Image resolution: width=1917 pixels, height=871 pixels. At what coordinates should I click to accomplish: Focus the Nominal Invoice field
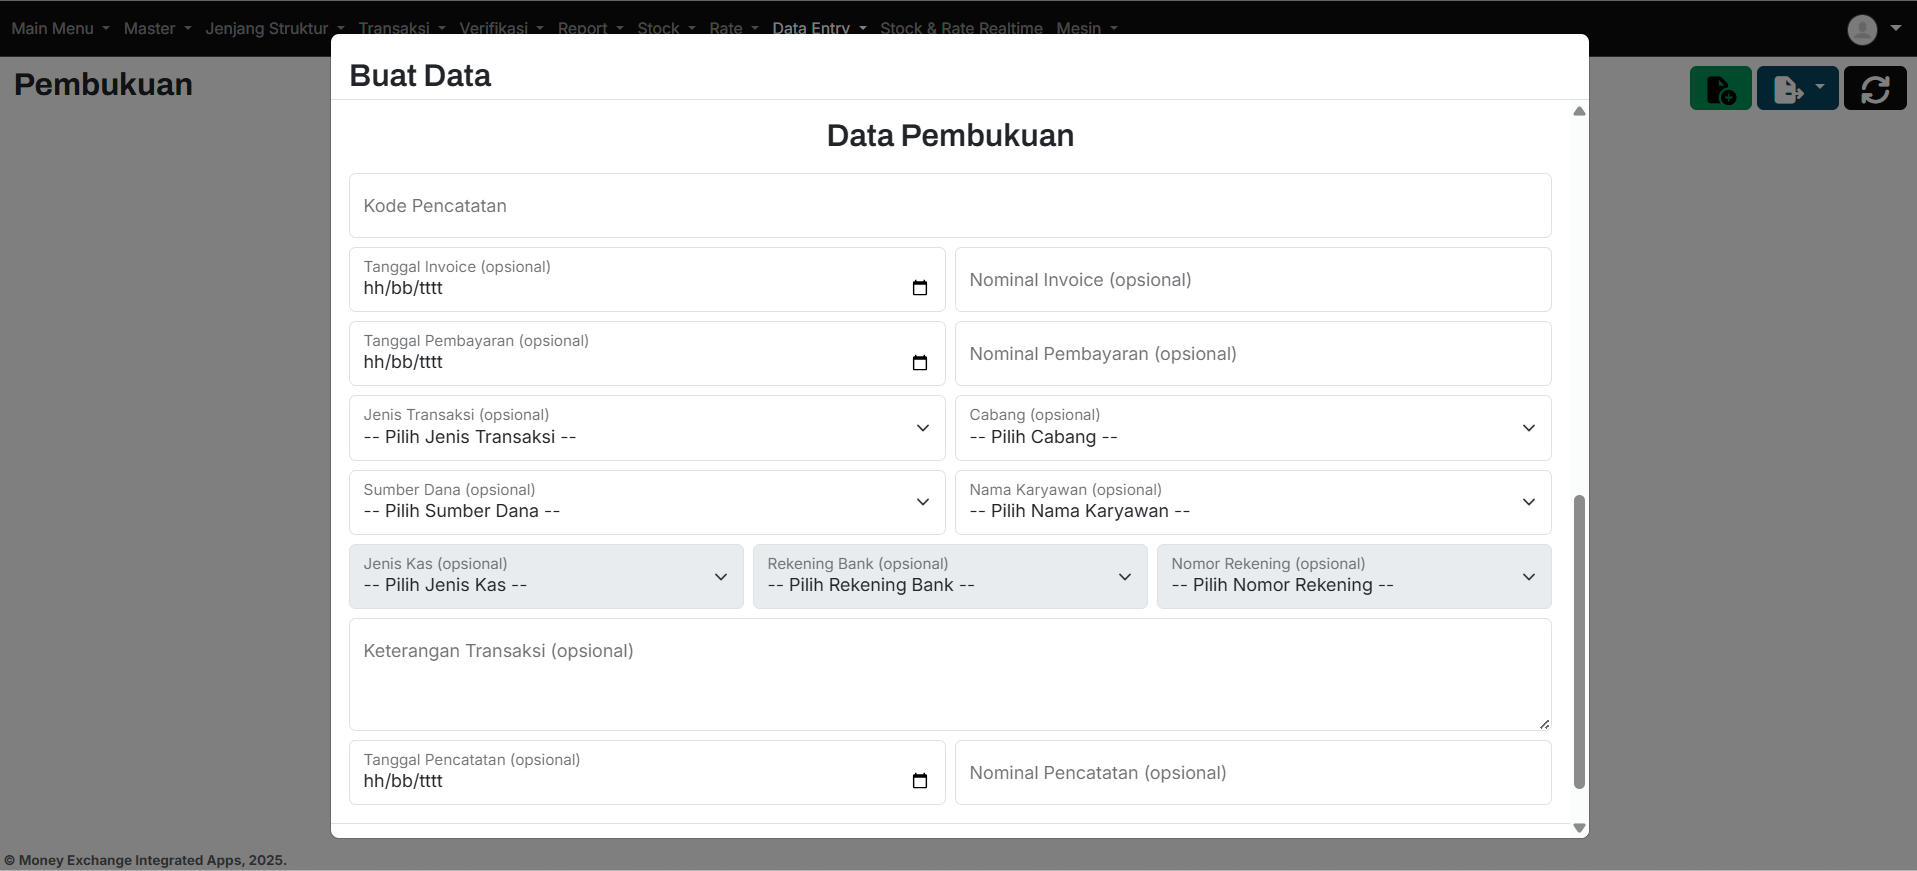[1252, 280]
